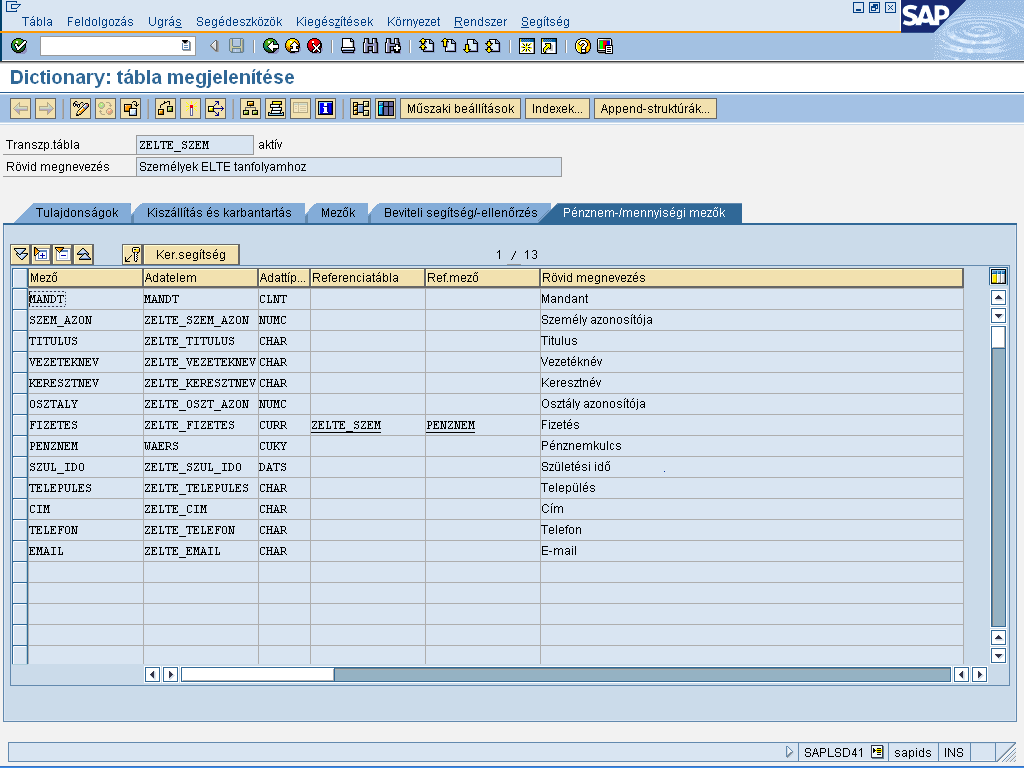The height and width of the screenshot is (768, 1024).
Task: Click the Display Object List hierarchy icon
Action: pyautogui.click(x=250, y=108)
